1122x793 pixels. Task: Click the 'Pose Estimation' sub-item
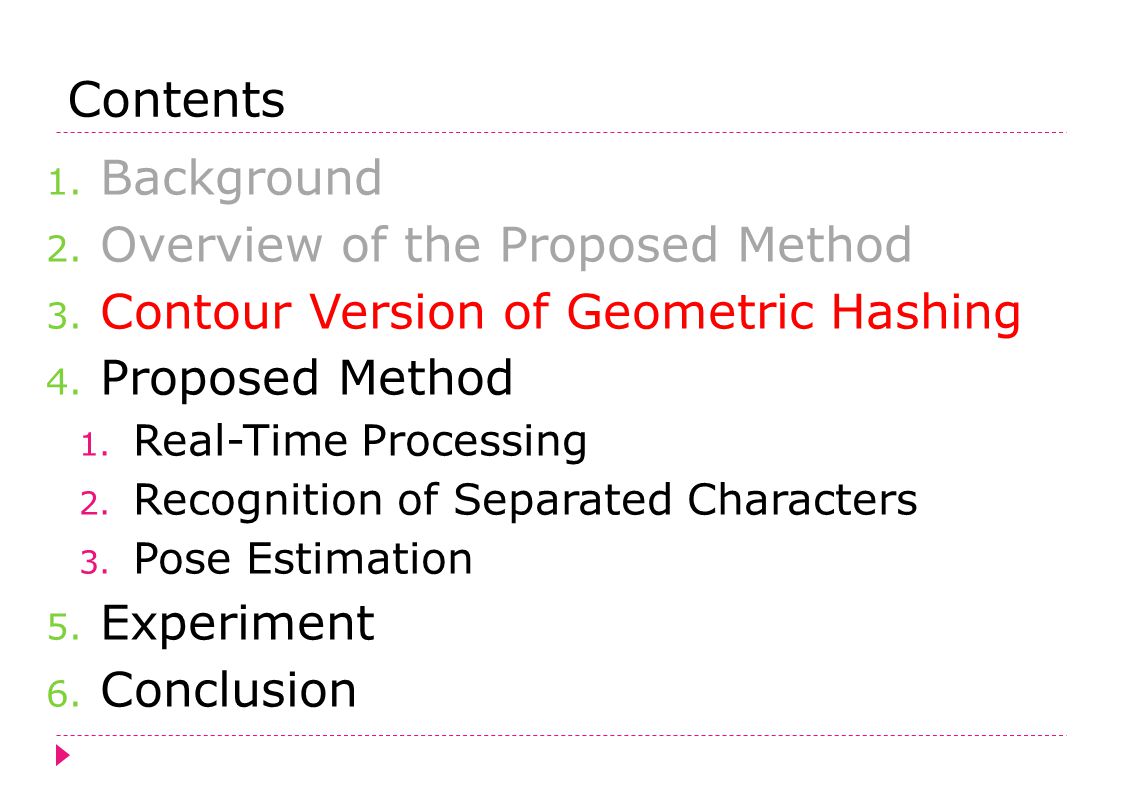(303, 558)
